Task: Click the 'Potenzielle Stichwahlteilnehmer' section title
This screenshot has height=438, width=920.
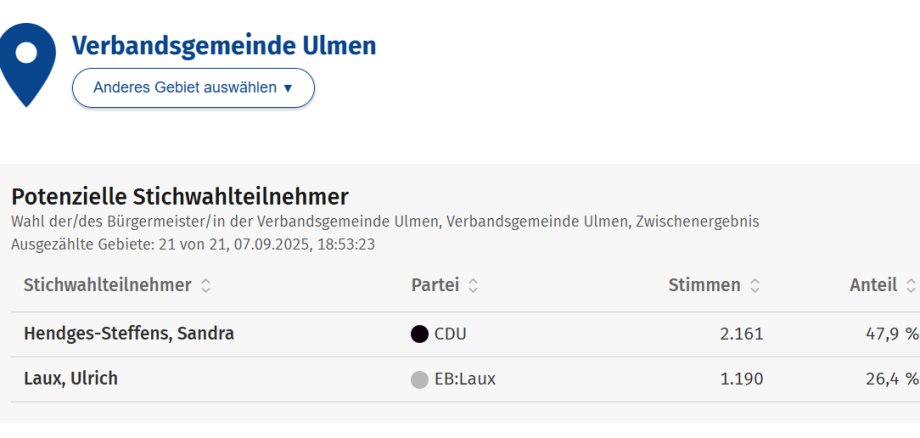Action: [x=180, y=196]
